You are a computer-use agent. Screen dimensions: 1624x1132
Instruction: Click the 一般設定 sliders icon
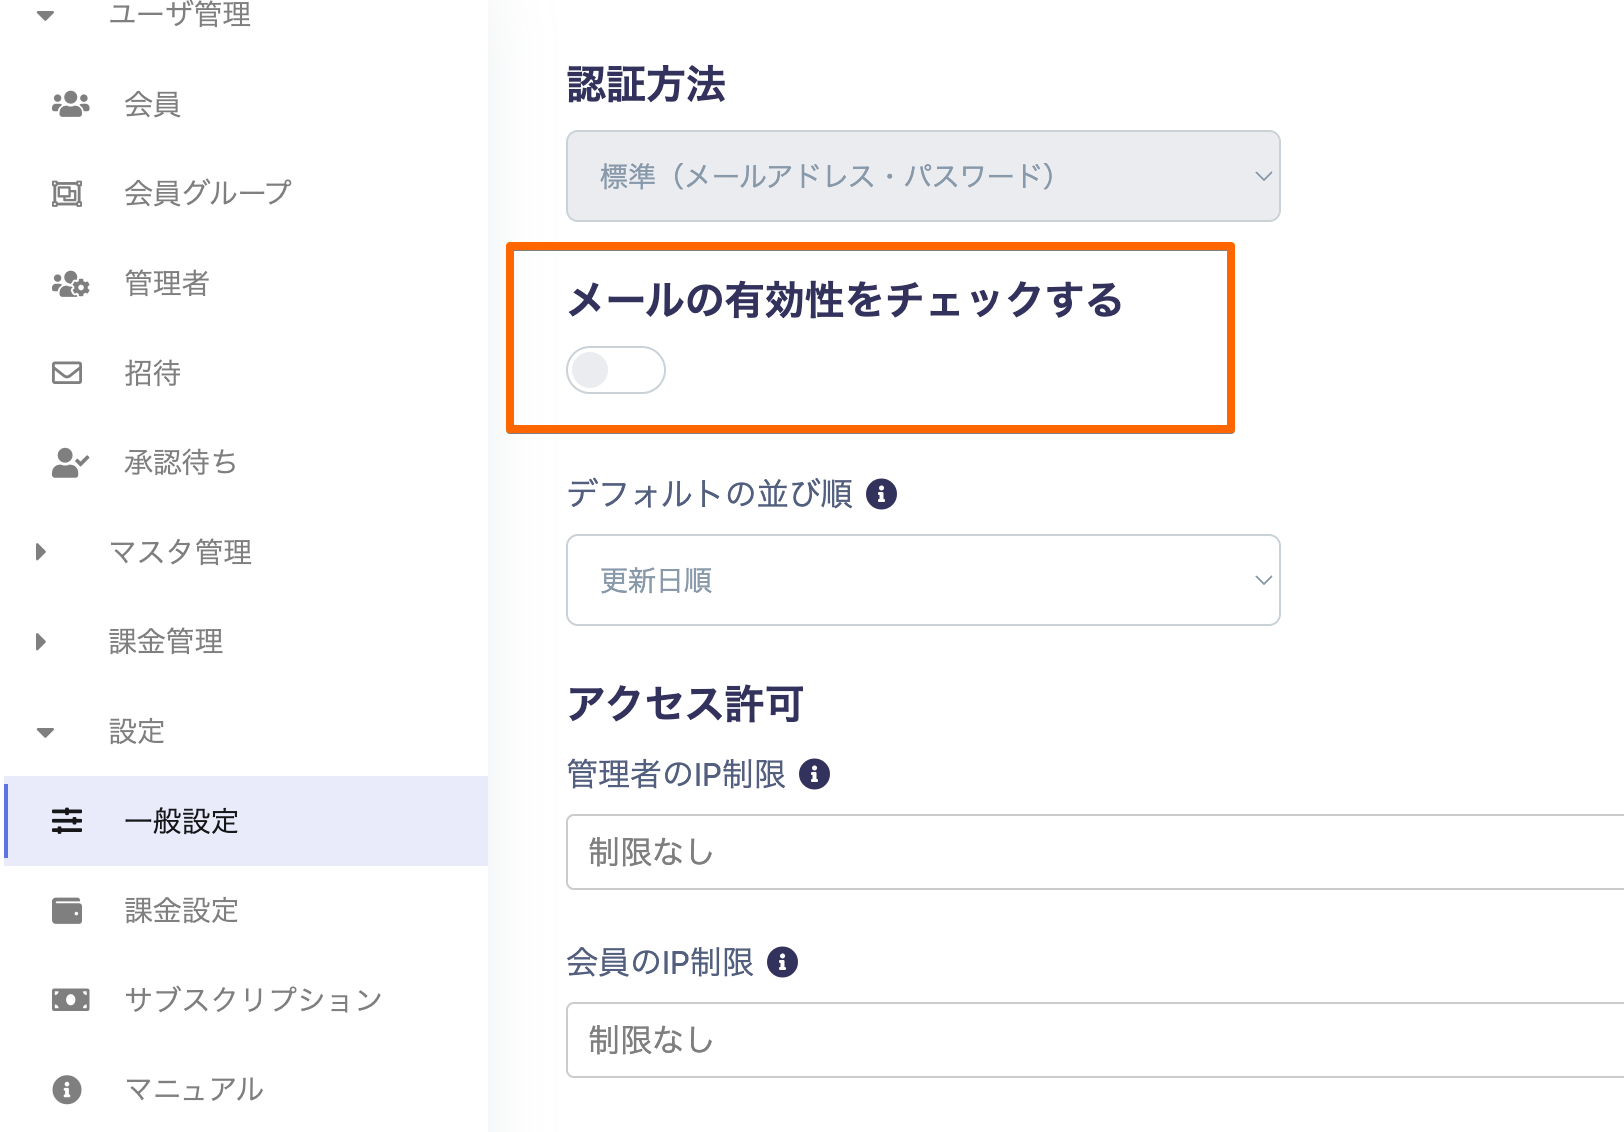67,821
